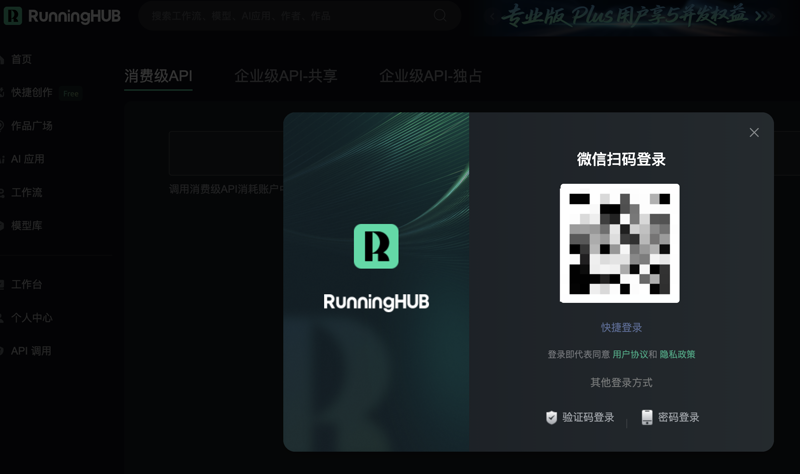Open 作品广场 in the sidebar

[x=31, y=126]
